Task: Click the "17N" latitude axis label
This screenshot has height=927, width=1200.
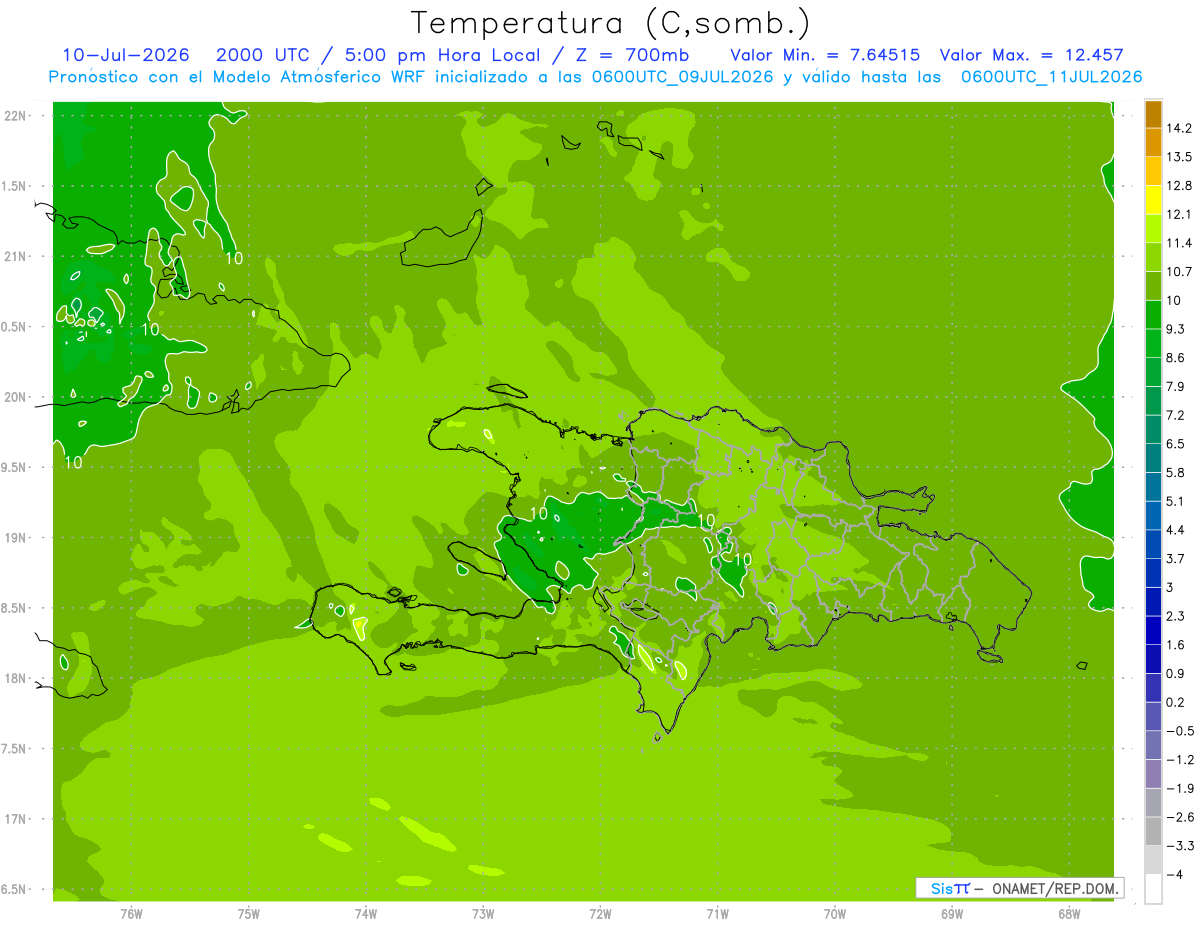Action: [15, 819]
